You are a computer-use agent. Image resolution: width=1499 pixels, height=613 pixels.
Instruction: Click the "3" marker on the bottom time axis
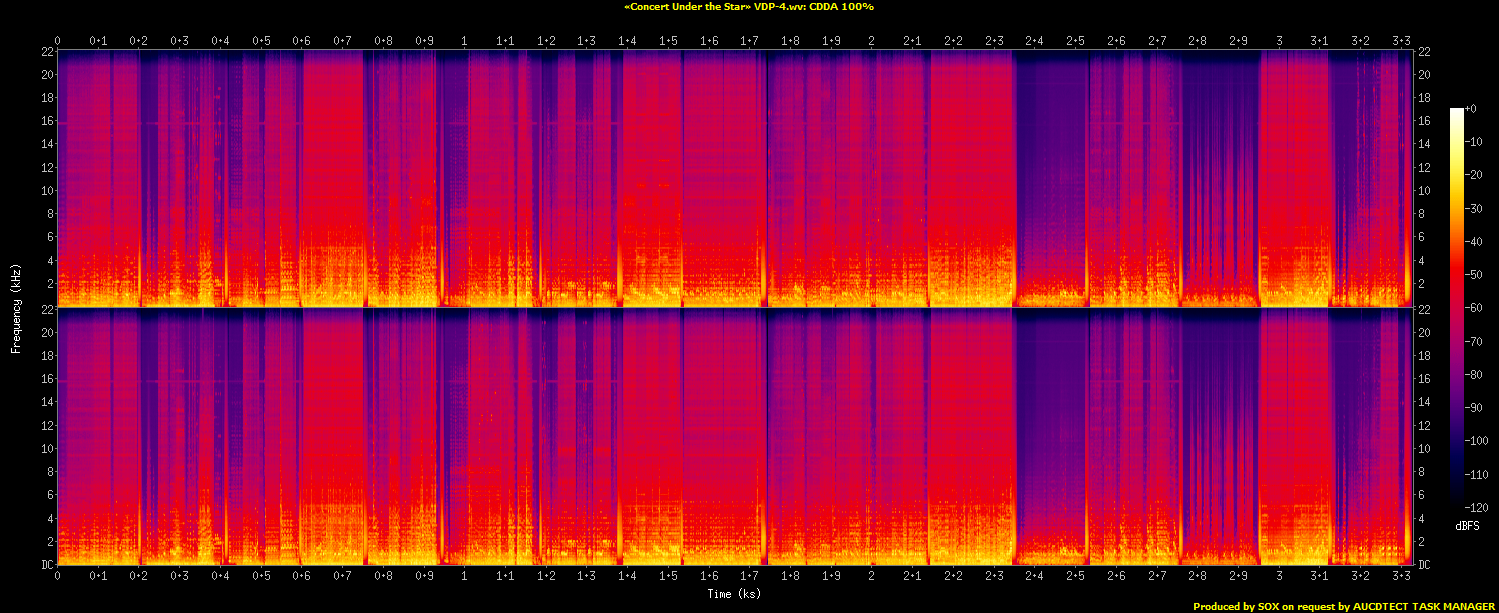pyautogui.click(x=1279, y=577)
